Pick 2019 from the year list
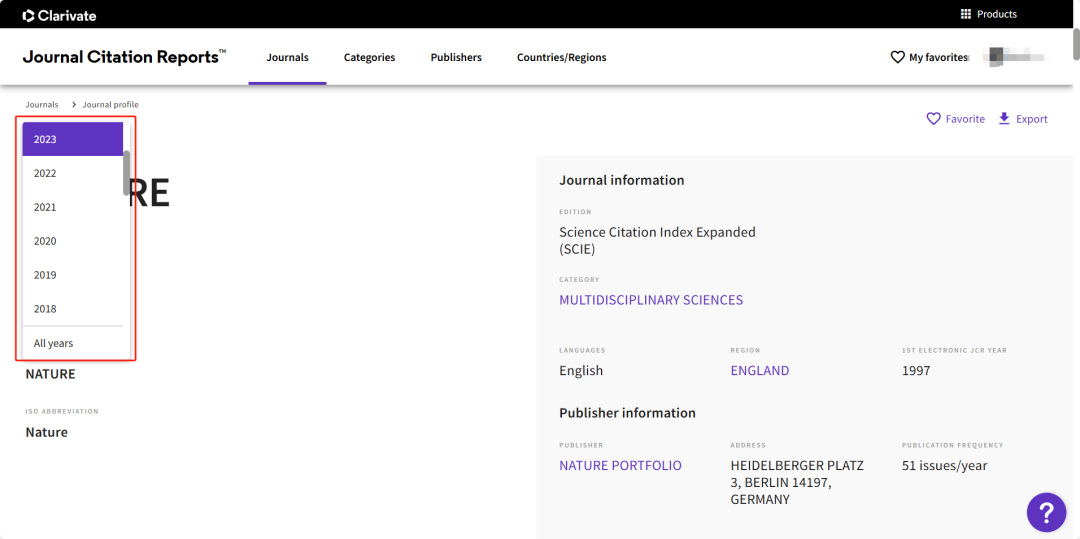Viewport: 1080px width, 539px height. click(72, 275)
